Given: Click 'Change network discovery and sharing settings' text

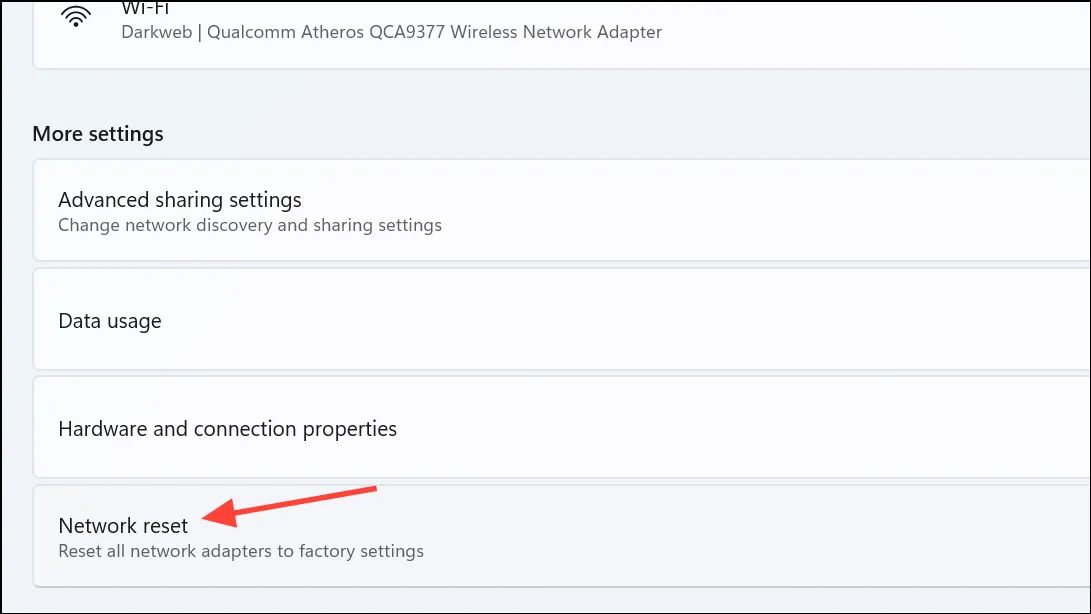Looking at the screenshot, I should pos(250,226).
